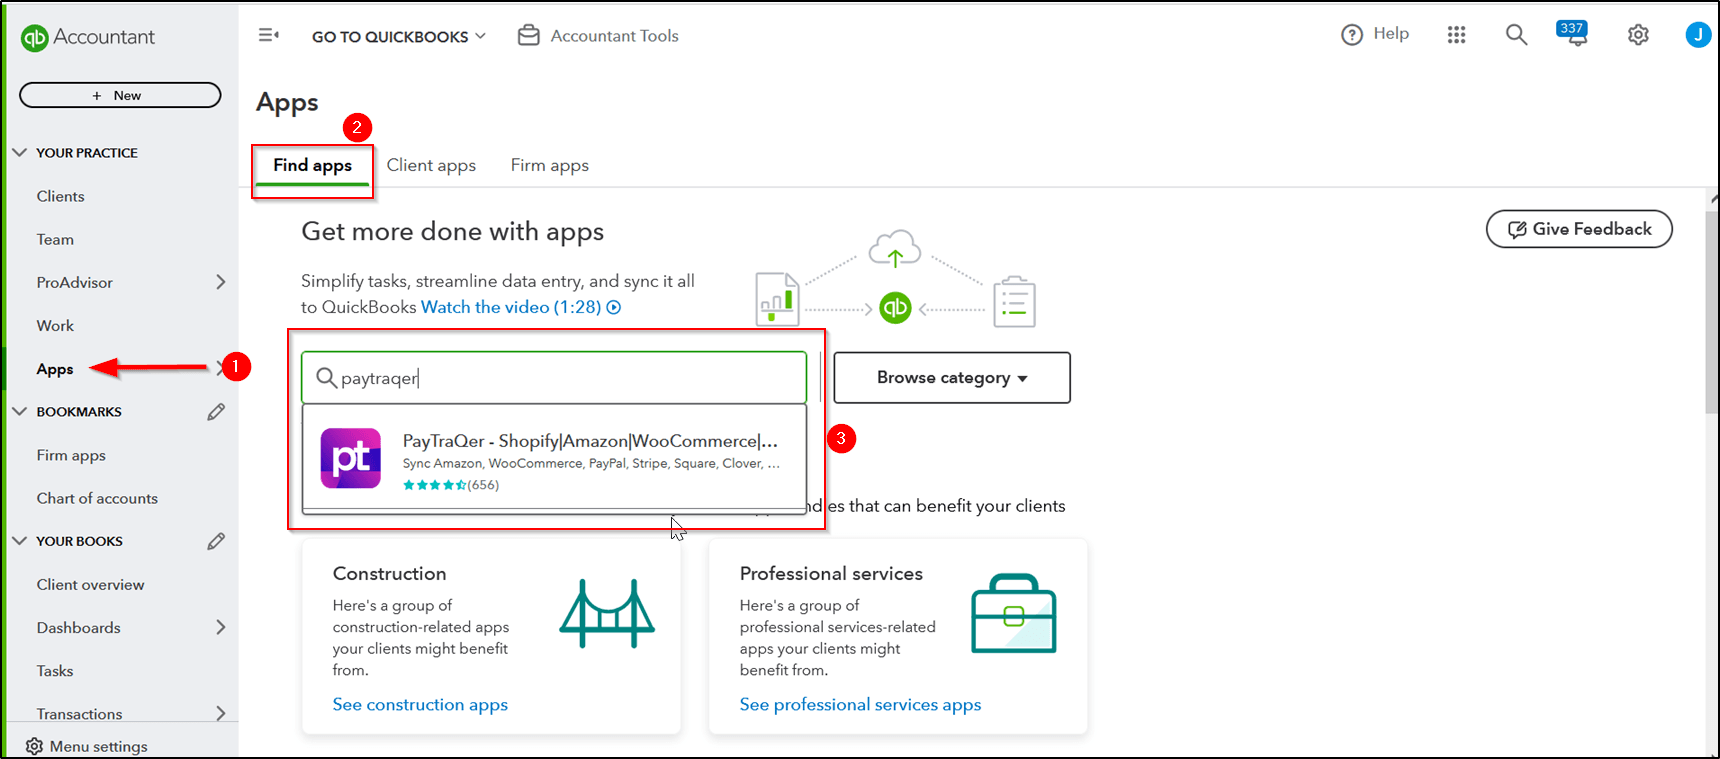Click the PayTraQer pt app logo
The image size is (1720, 759).
coord(350,458)
